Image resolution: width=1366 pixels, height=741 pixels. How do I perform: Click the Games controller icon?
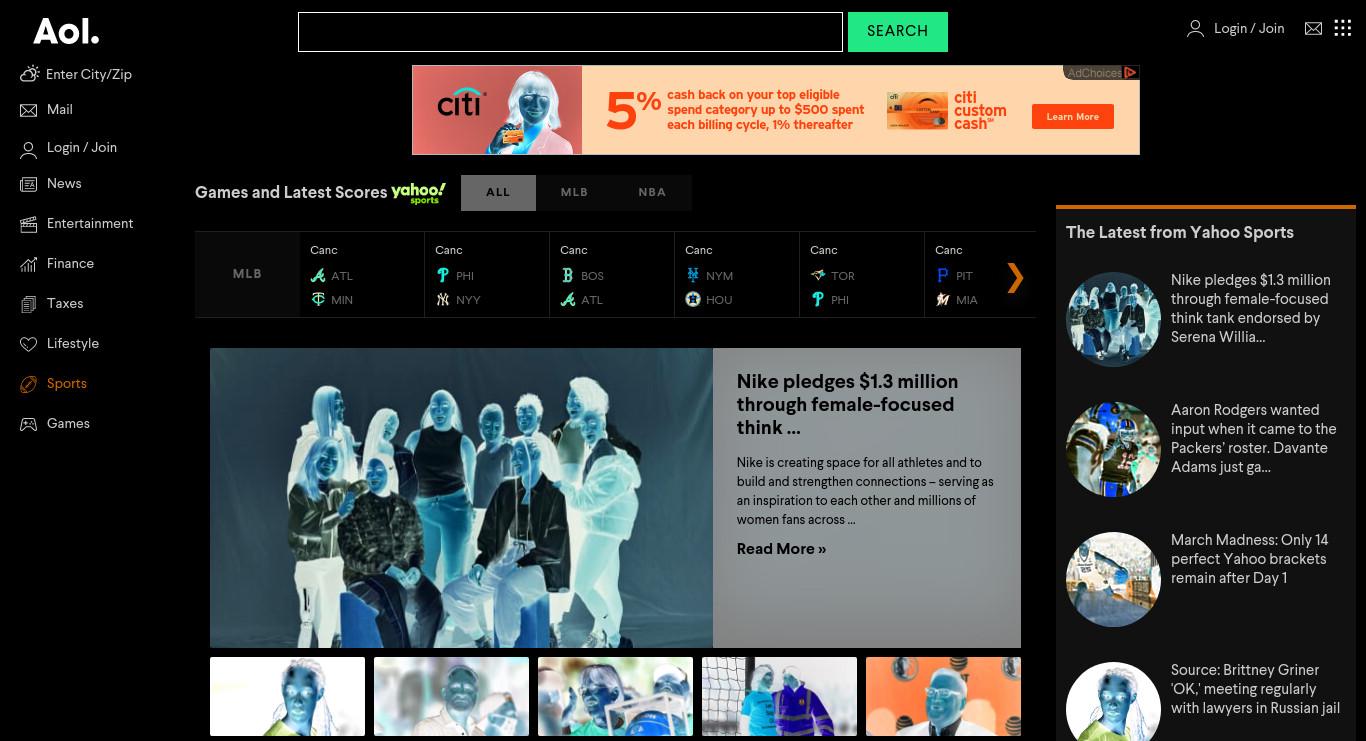[29, 424]
